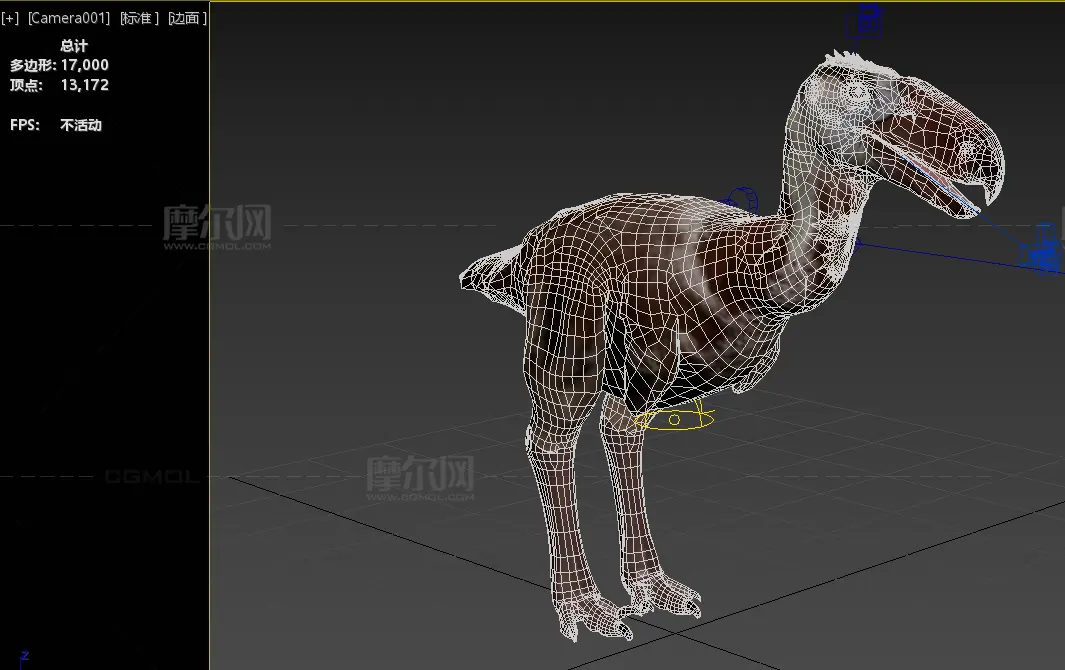Viewport: 1065px width, 670px height.
Task: Click the 多边形 count of 17,000
Action: click(84, 65)
